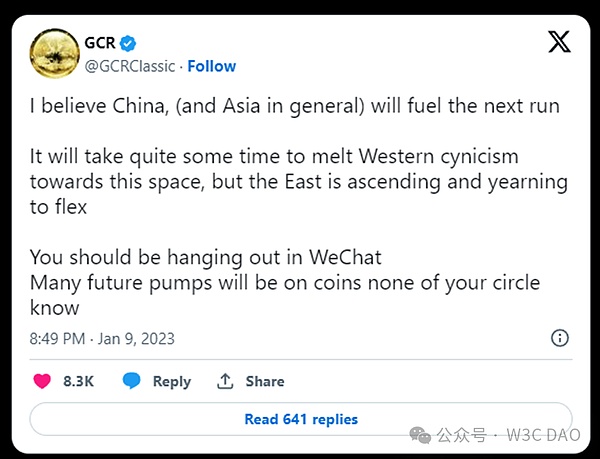
Task: Open the 8:49 PM Jan 9, 2023 timestamp
Action: [x=102, y=339]
